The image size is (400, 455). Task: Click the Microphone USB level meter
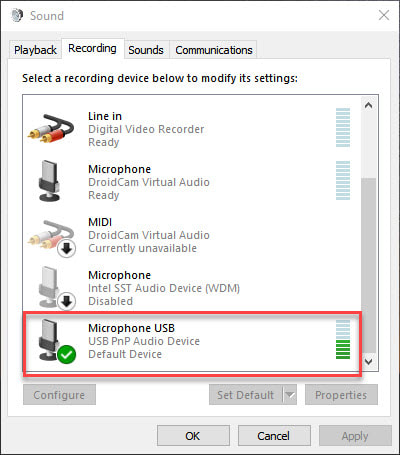coord(343,340)
